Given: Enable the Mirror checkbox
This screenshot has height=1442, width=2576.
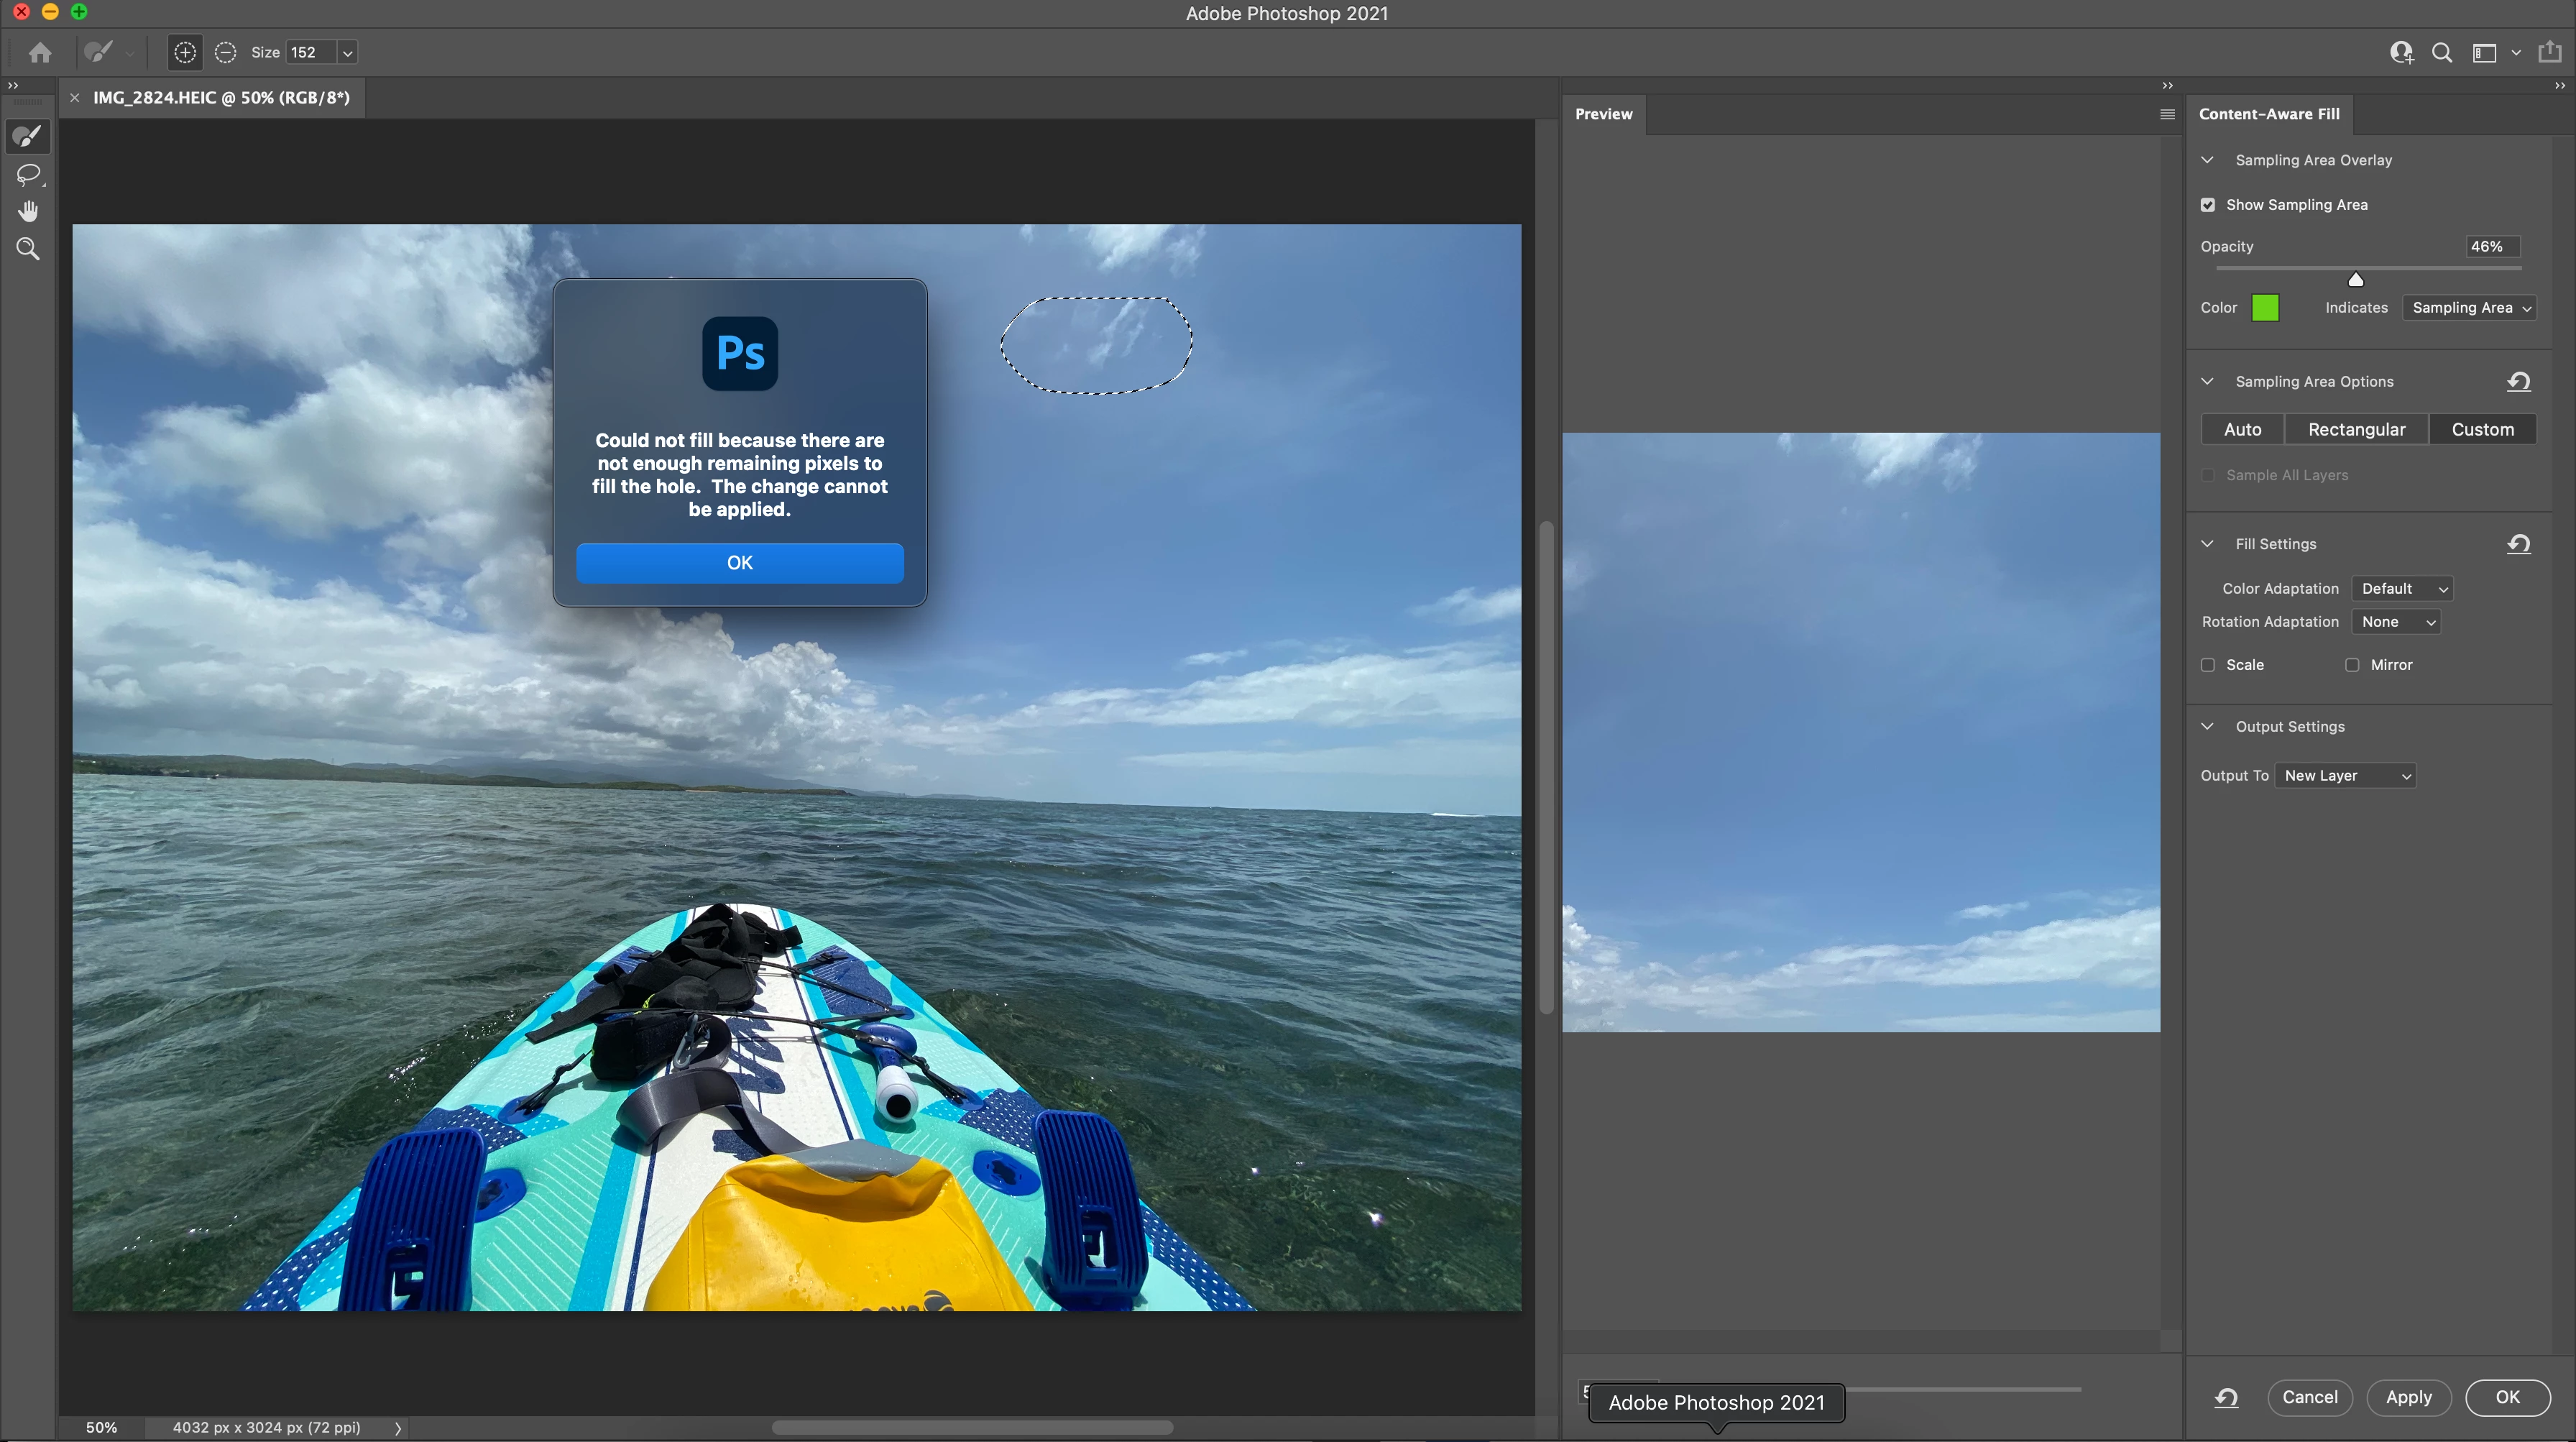Looking at the screenshot, I should (2352, 665).
